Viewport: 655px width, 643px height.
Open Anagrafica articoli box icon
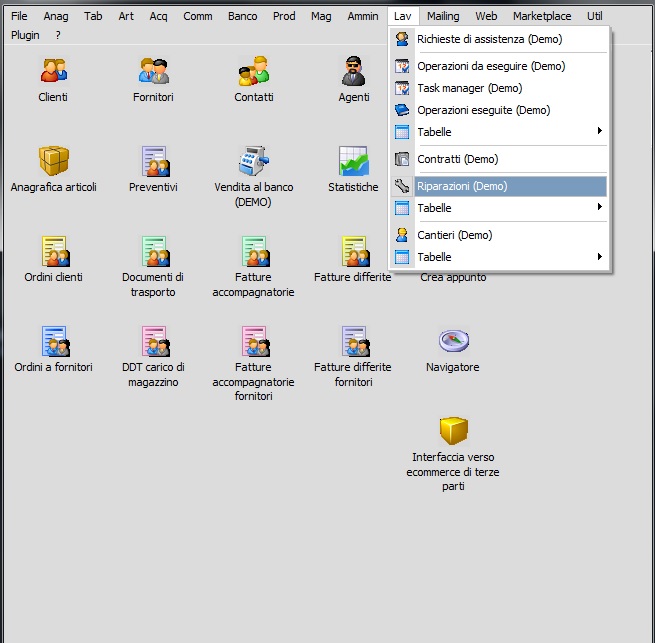pos(53,161)
